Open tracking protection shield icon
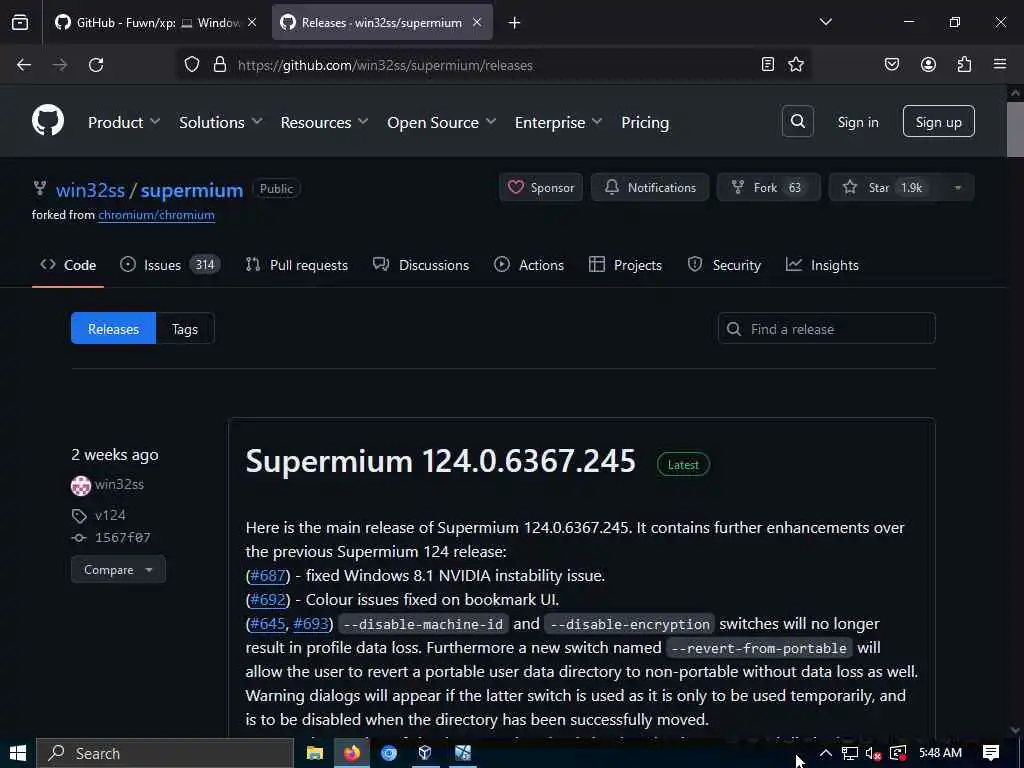Screen dimensions: 1024x768 191,65
